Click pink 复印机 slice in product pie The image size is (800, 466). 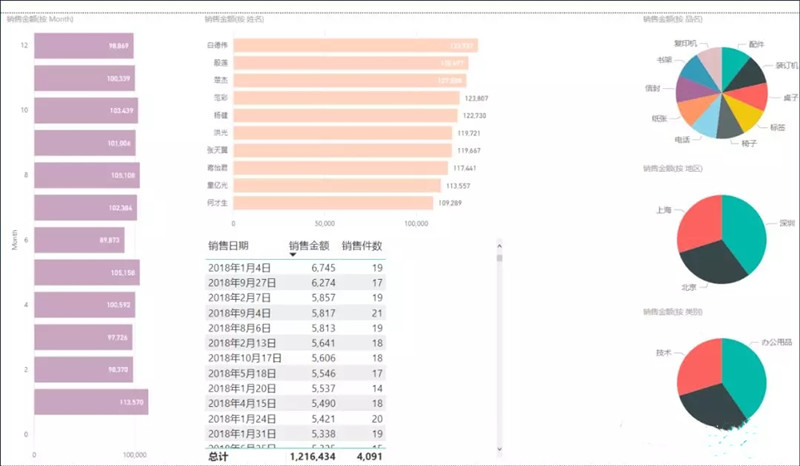[712, 63]
